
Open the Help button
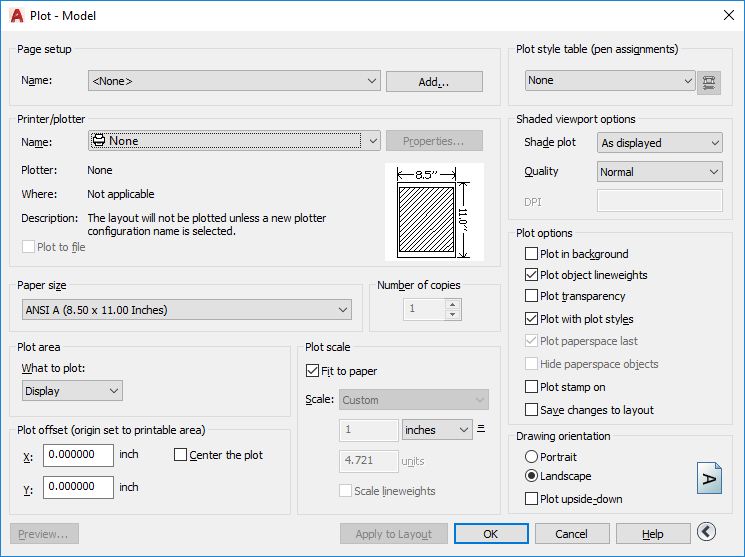click(x=652, y=534)
